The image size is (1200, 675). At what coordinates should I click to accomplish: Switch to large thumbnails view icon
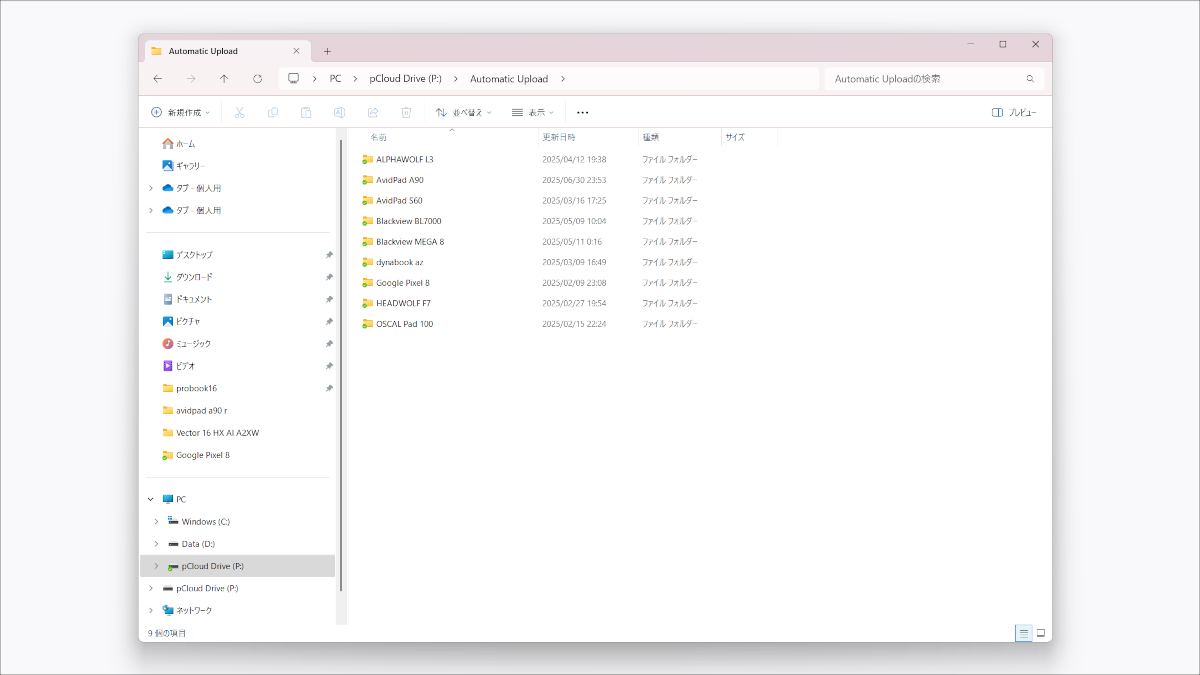tap(1041, 633)
